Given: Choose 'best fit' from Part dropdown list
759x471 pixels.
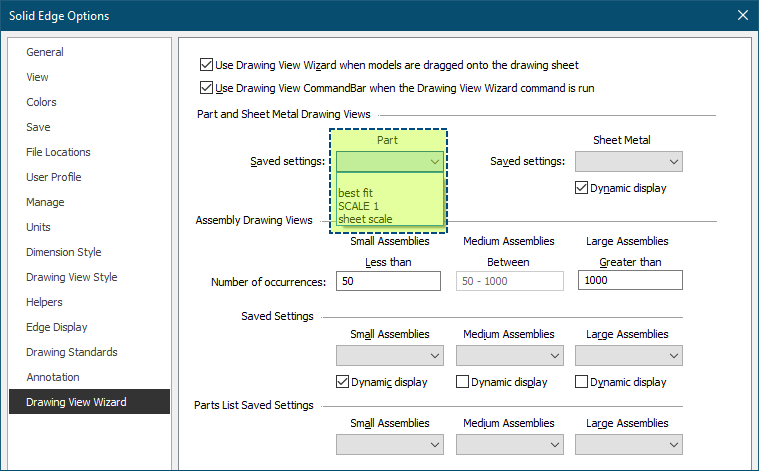Looking at the screenshot, I should point(390,193).
